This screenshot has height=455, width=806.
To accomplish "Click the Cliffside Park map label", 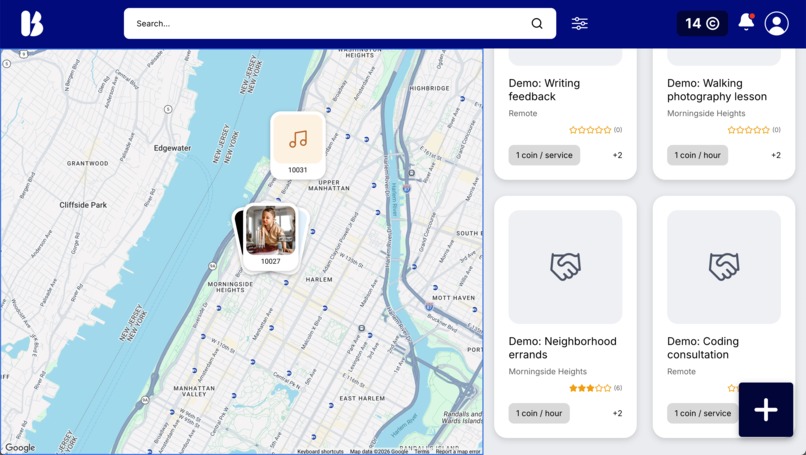I will click(83, 205).
